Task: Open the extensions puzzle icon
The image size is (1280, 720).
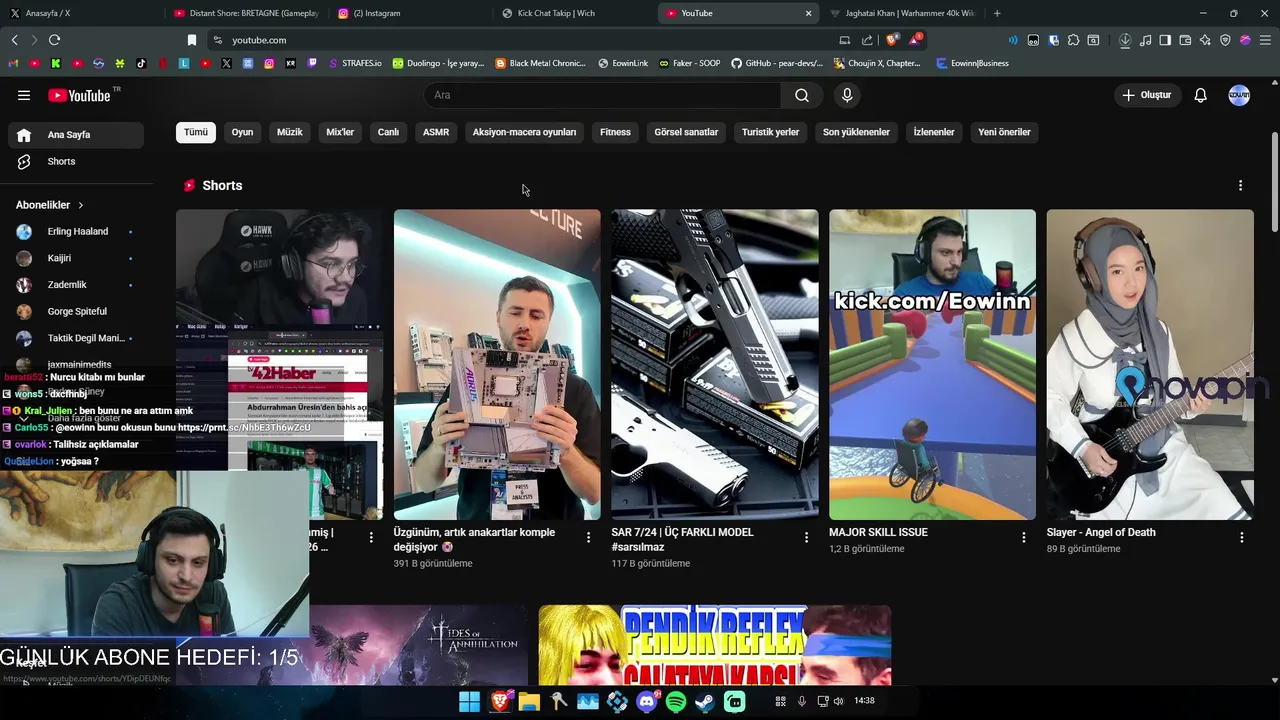Action: pyautogui.click(x=1073, y=40)
